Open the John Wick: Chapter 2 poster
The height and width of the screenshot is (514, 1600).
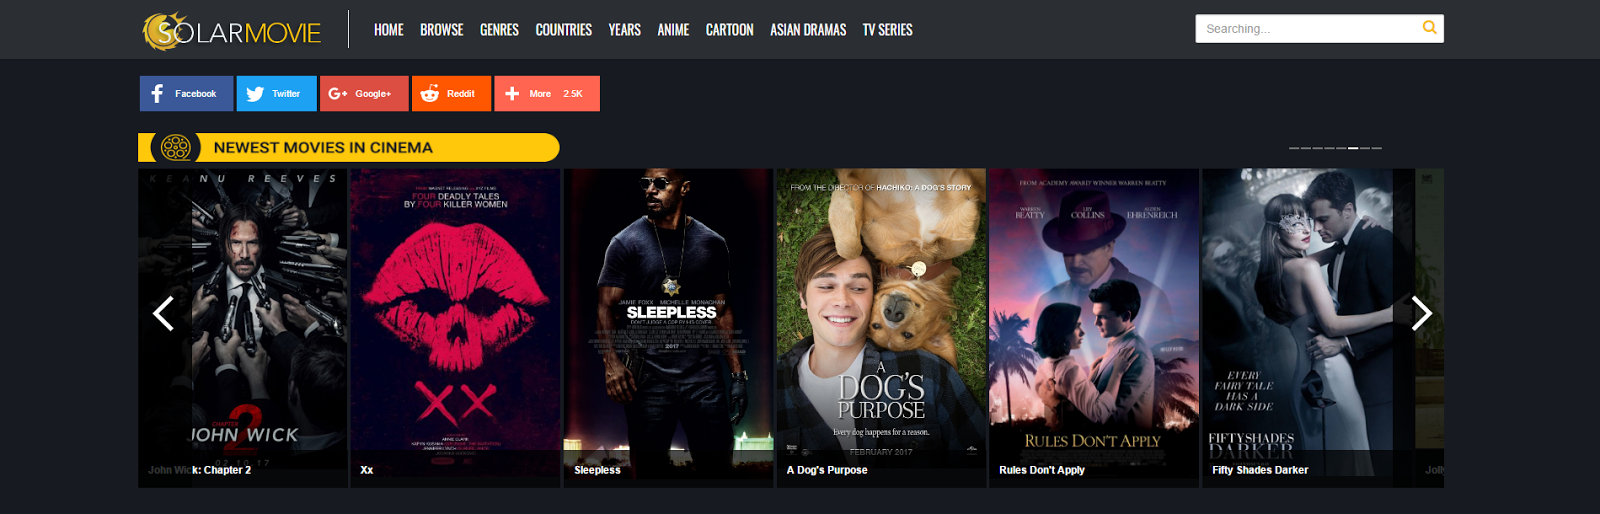coord(243,328)
